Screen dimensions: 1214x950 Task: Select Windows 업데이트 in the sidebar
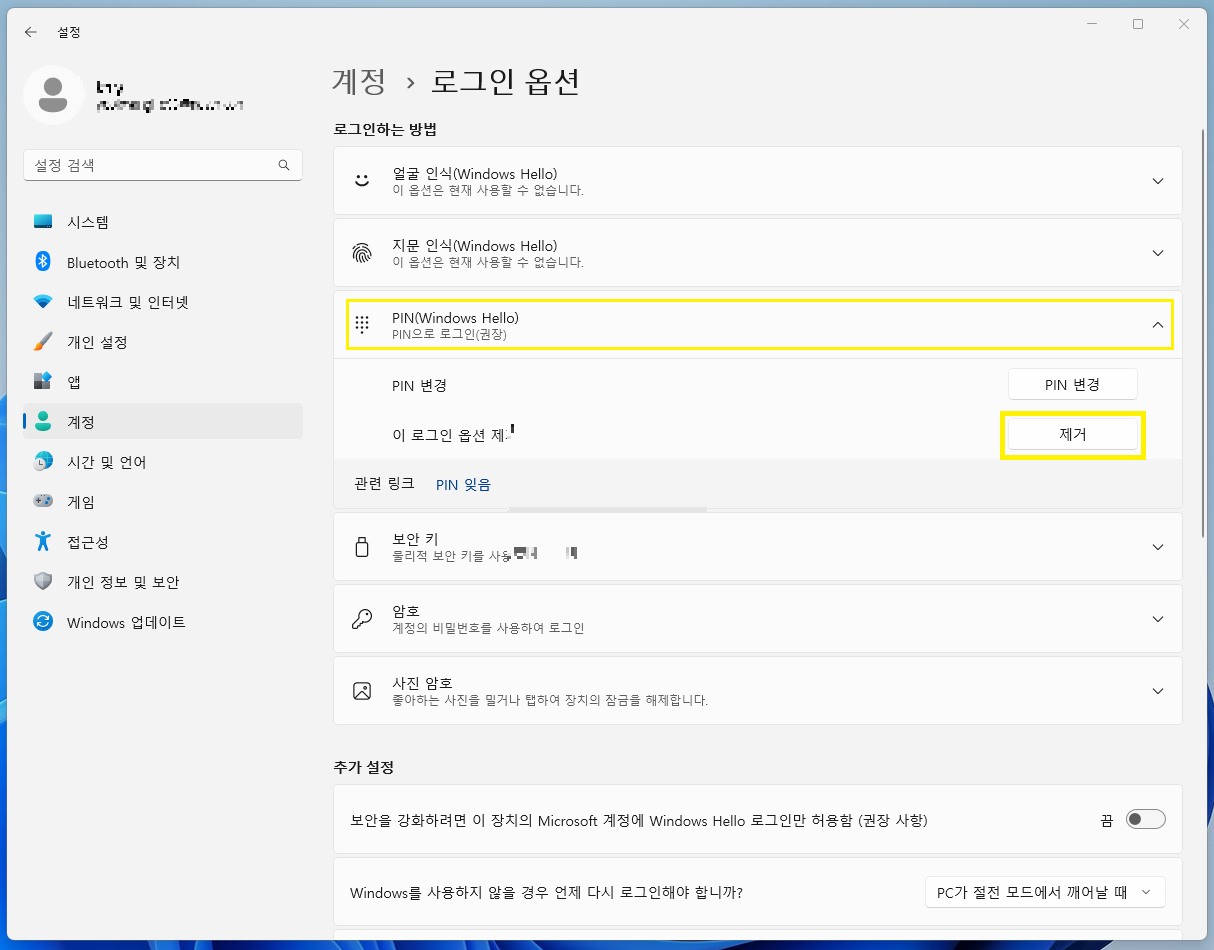coord(162,622)
